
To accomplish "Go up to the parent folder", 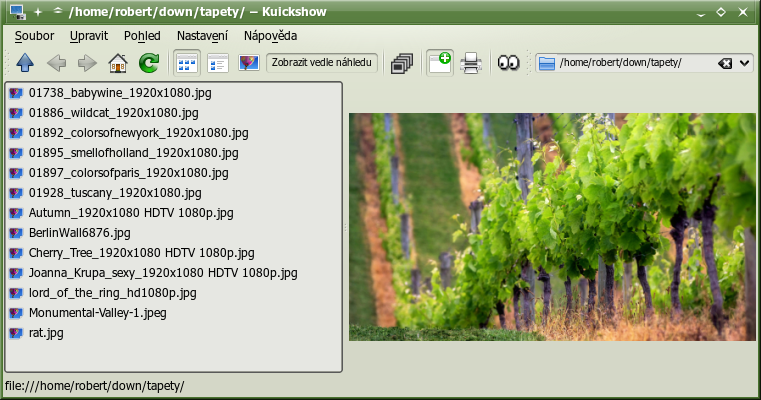I will click(x=25, y=63).
